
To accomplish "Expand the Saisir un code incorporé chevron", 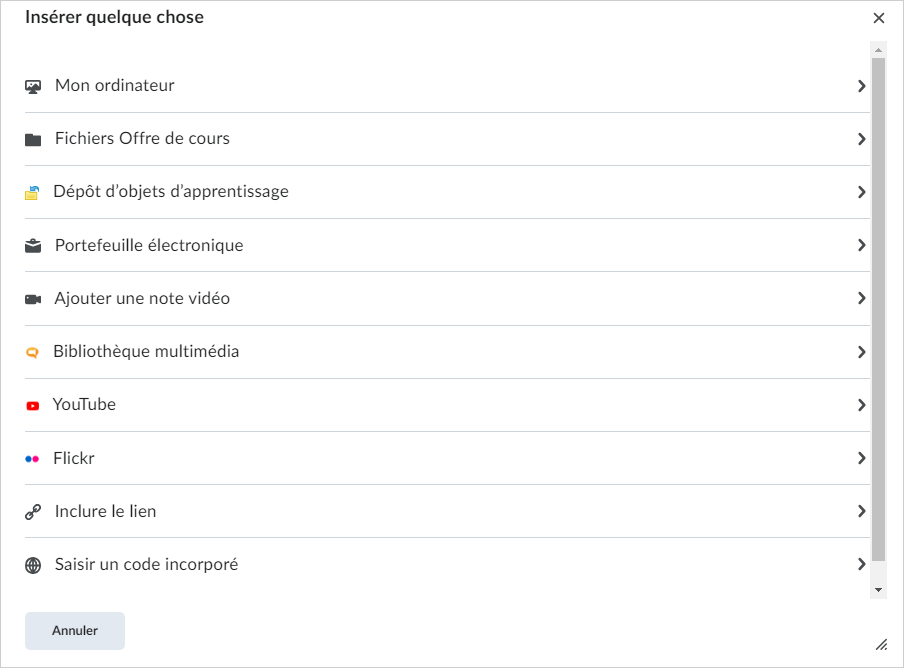I will [861, 564].
